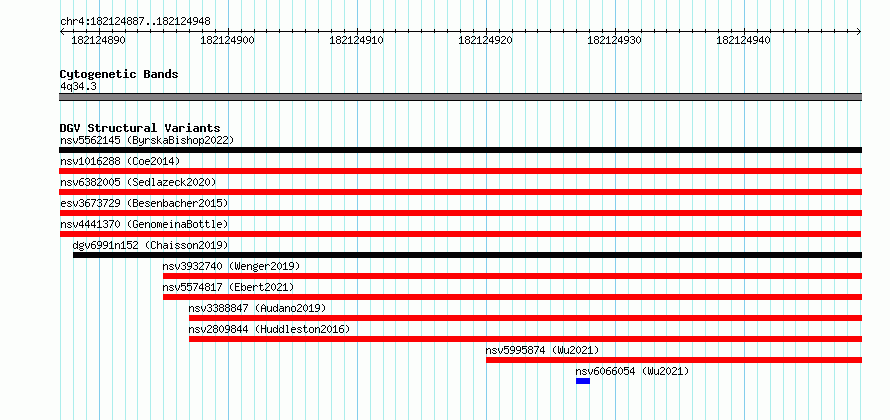Click the left arrowhead of the ruler
The width and height of the screenshot is (890, 420).
[x=62, y=32]
